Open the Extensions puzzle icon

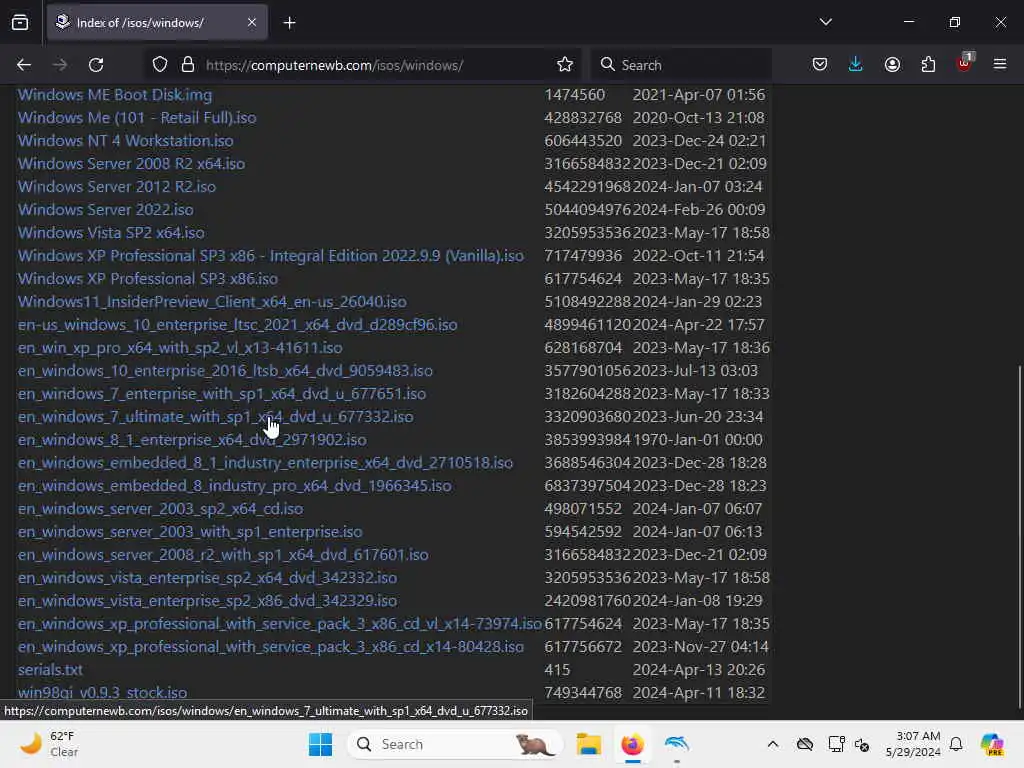pos(928,65)
